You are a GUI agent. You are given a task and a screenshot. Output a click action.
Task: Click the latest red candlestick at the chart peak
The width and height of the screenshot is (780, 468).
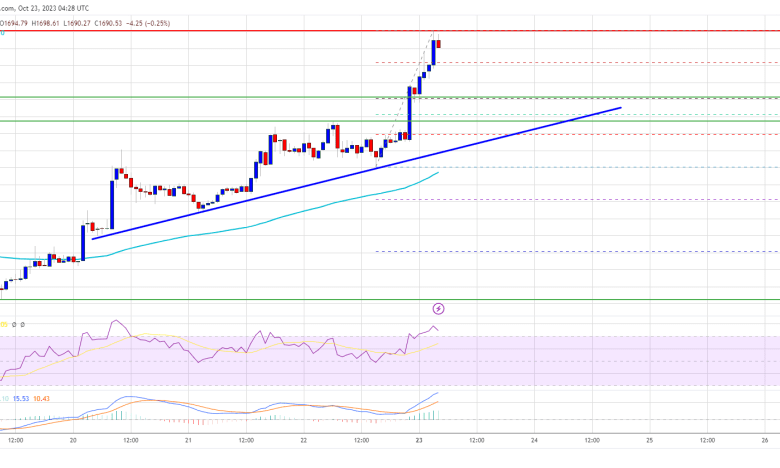click(439, 42)
